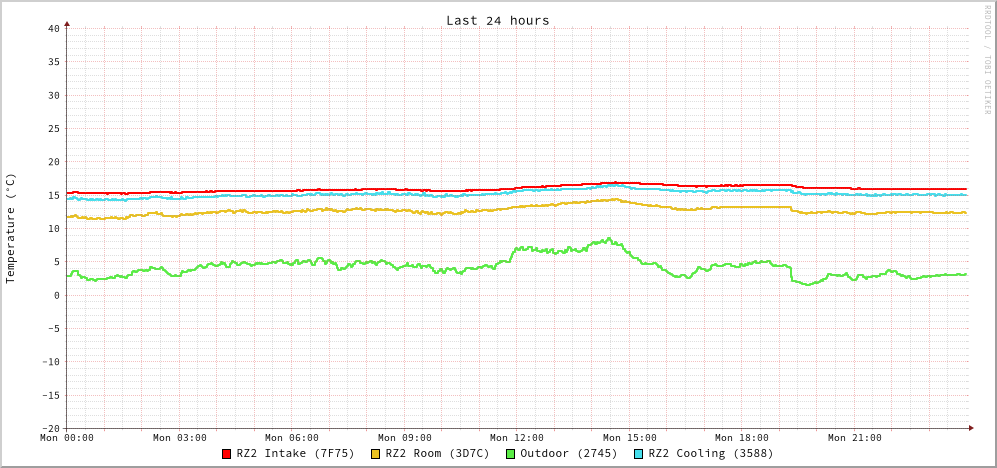Click the cyan RZ2 Cooling legend swatch

click(x=639, y=454)
